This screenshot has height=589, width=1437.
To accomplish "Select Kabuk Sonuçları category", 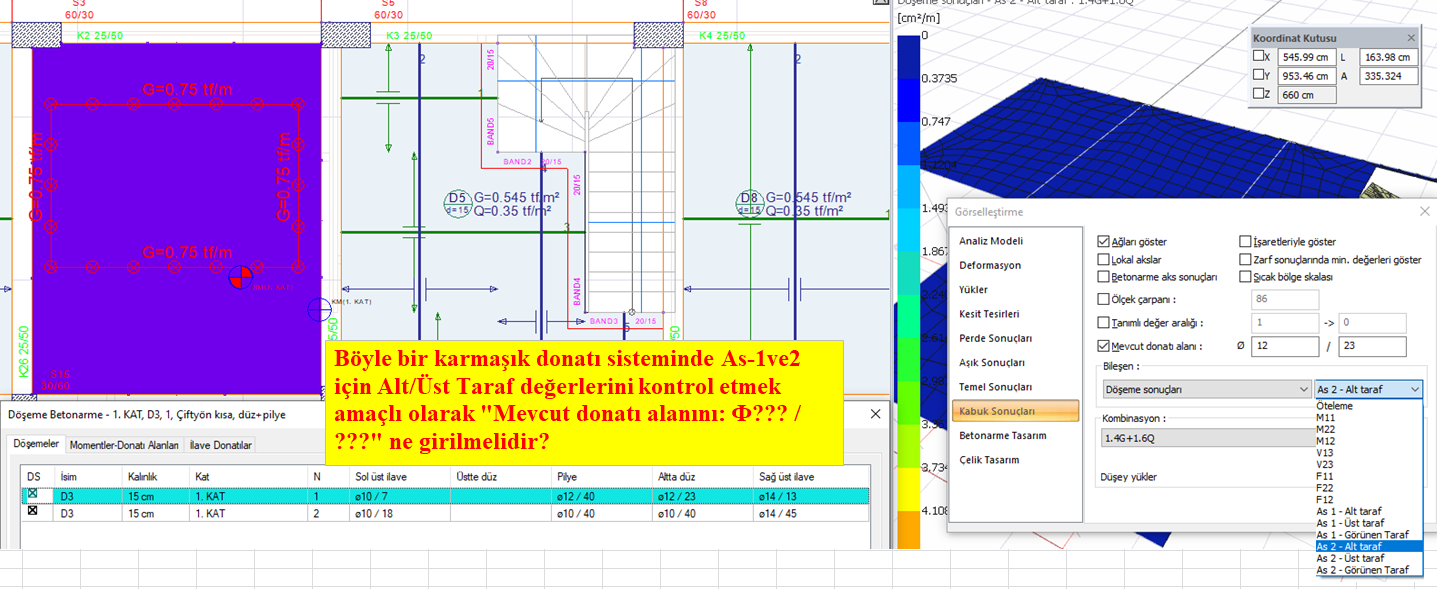I will click(x=1016, y=411).
